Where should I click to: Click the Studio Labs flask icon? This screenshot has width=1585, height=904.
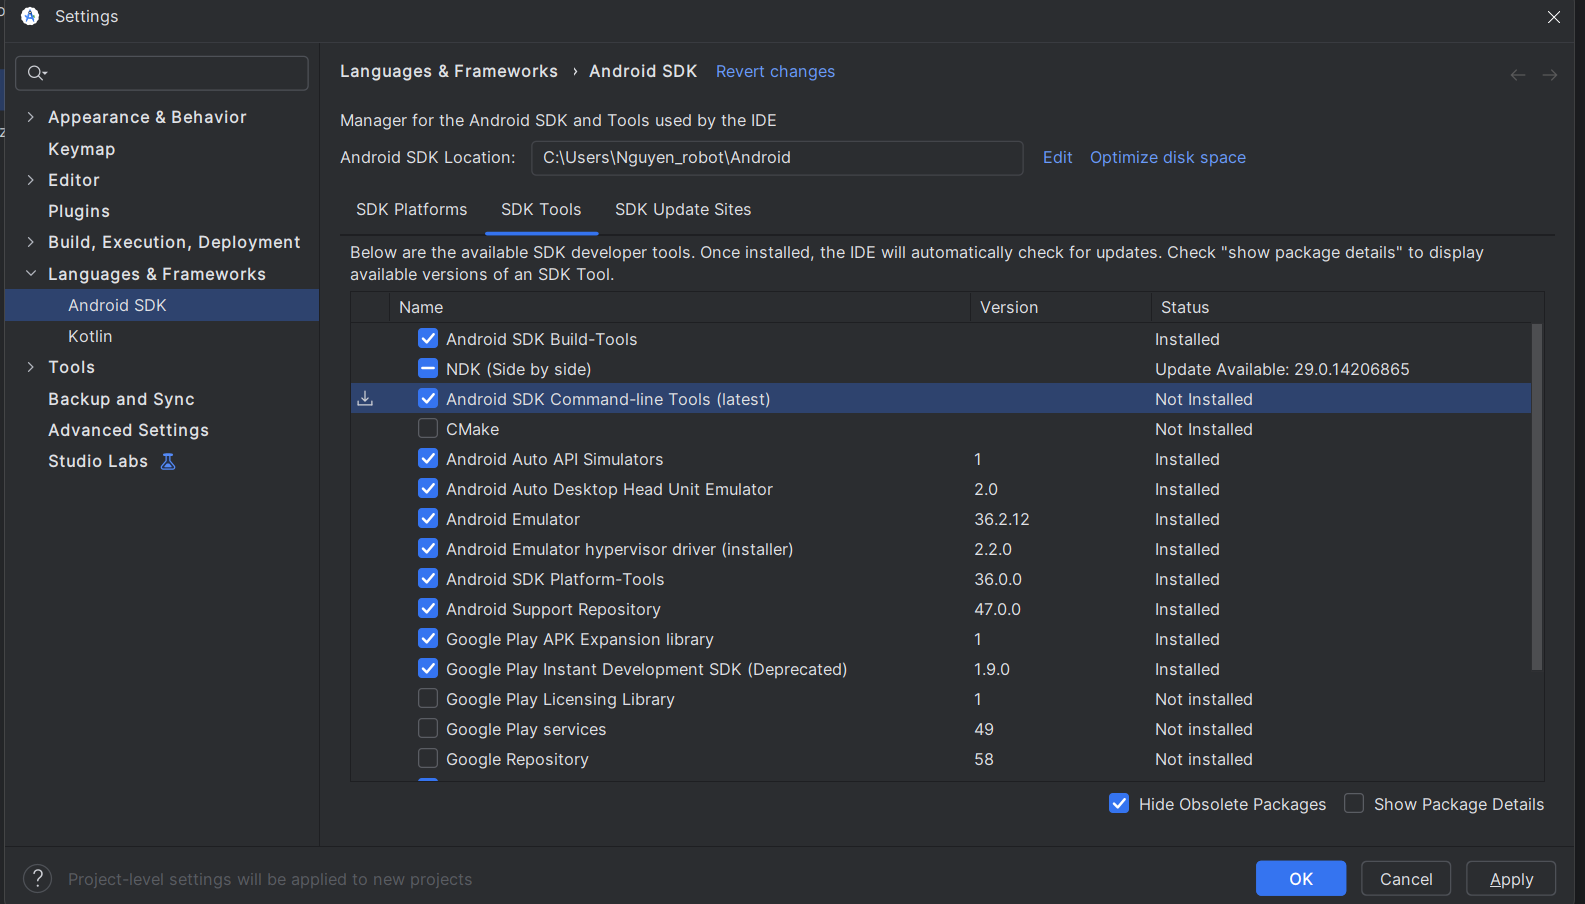coord(168,461)
